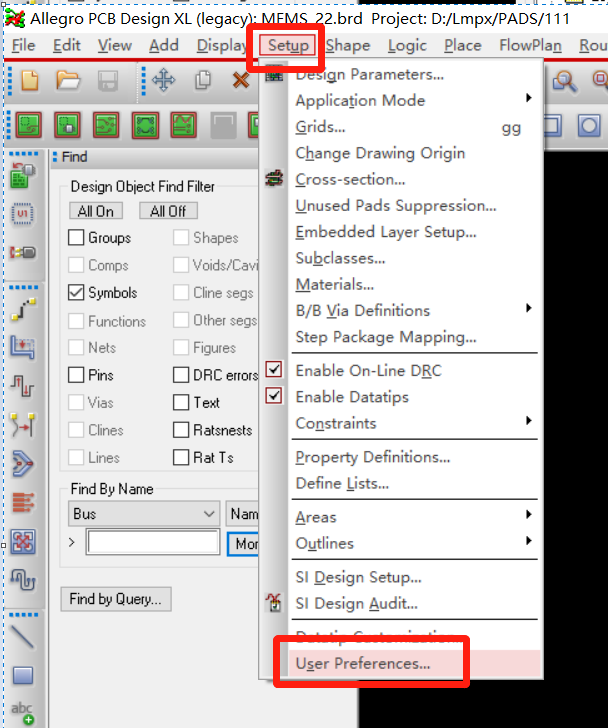608x728 pixels.
Task: Click the red horizontal arrows icon
Action: tap(23, 502)
